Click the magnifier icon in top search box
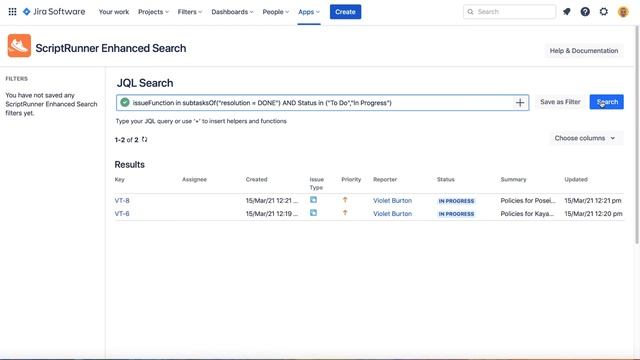 click(470, 12)
